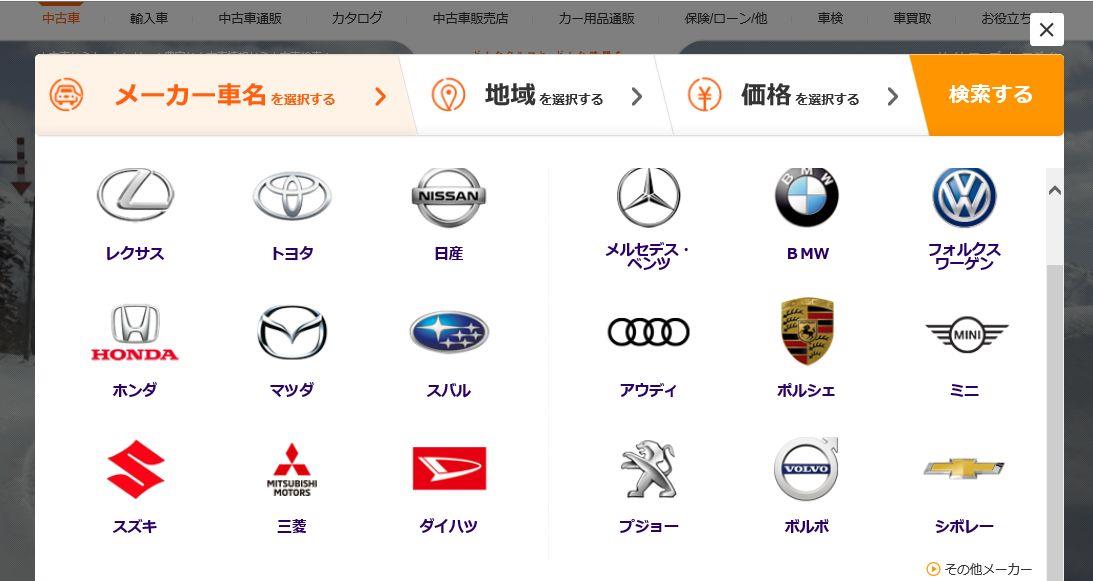1093x581 pixels.
Task: Open その他メーカー link
Action: point(979,569)
